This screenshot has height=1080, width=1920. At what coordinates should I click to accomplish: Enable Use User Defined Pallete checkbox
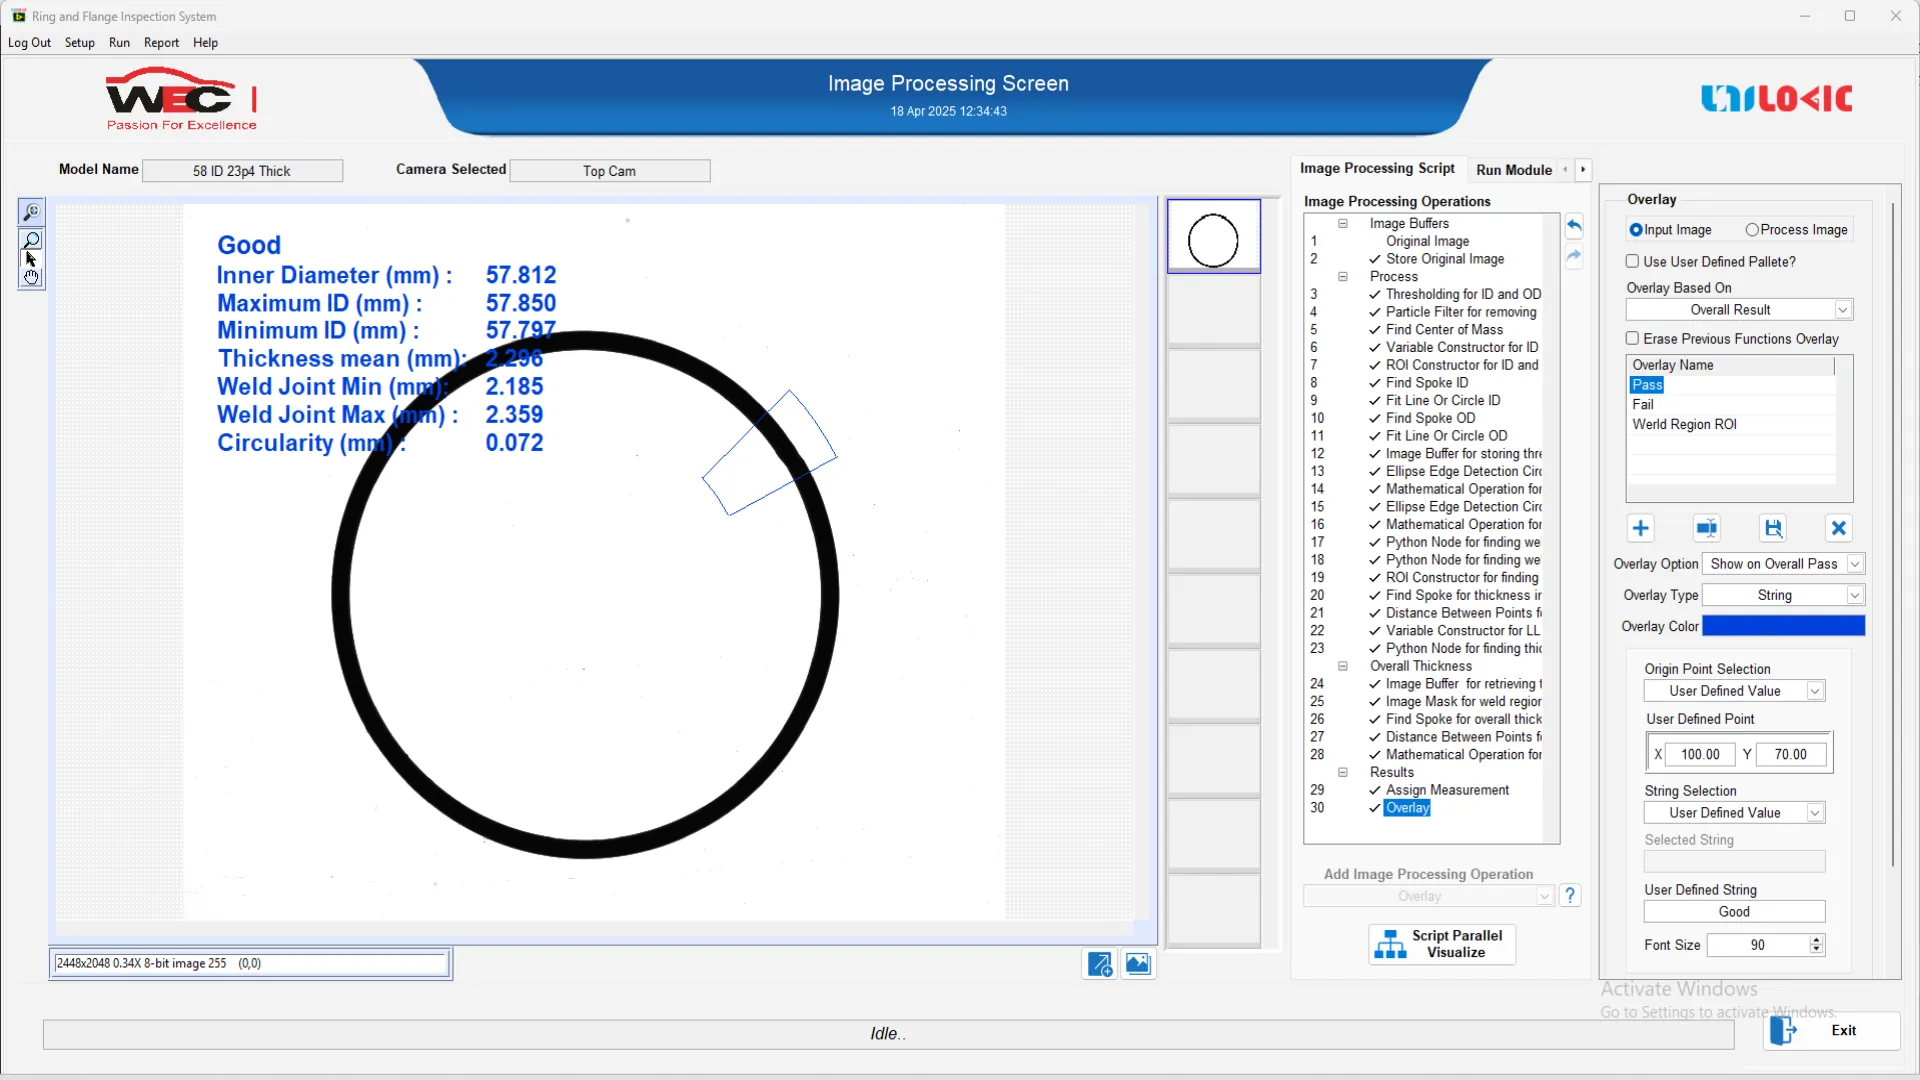click(1633, 261)
